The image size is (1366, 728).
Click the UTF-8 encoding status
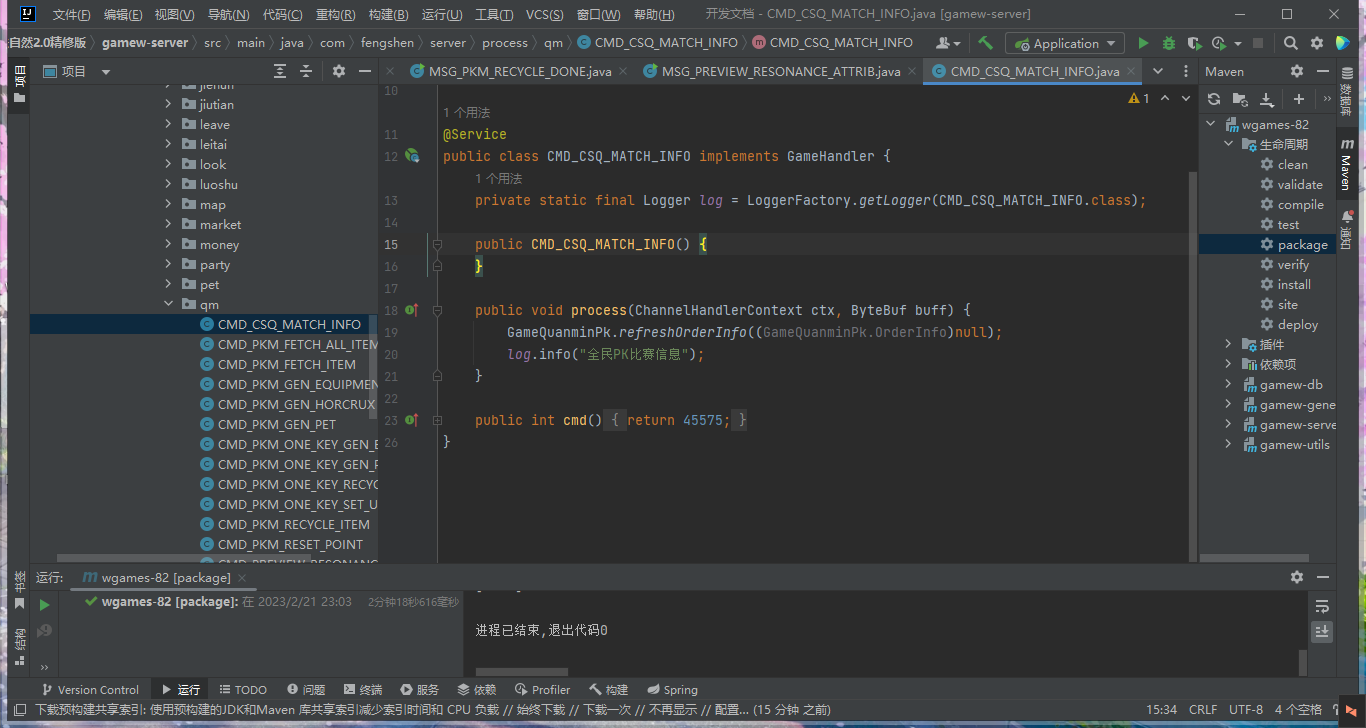pyautogui.click(x=1246, y=709)
